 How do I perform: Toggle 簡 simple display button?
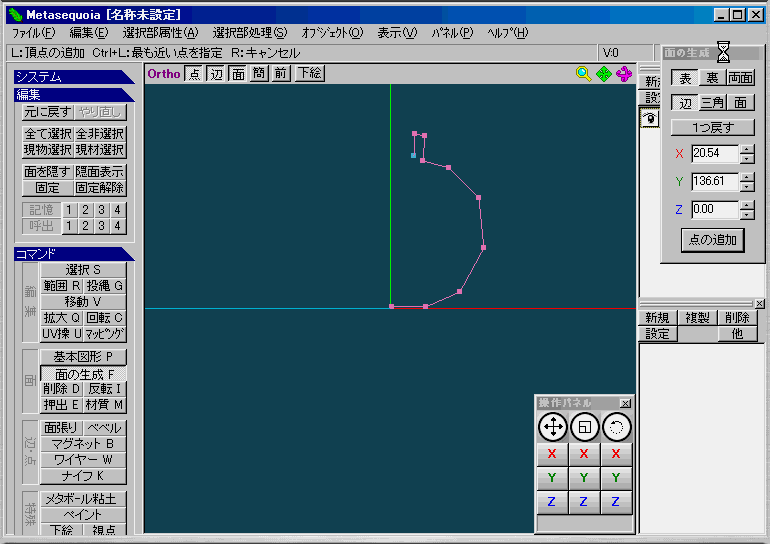(x=259, y=74)
